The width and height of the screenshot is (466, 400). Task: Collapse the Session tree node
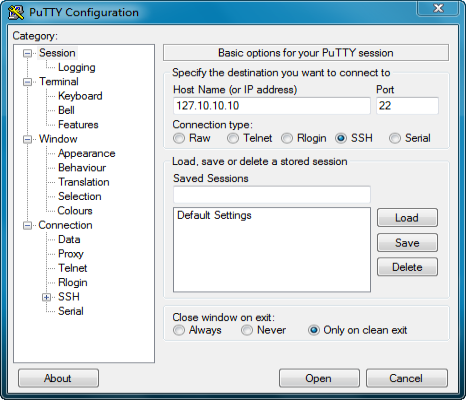(x=28, y=53)
